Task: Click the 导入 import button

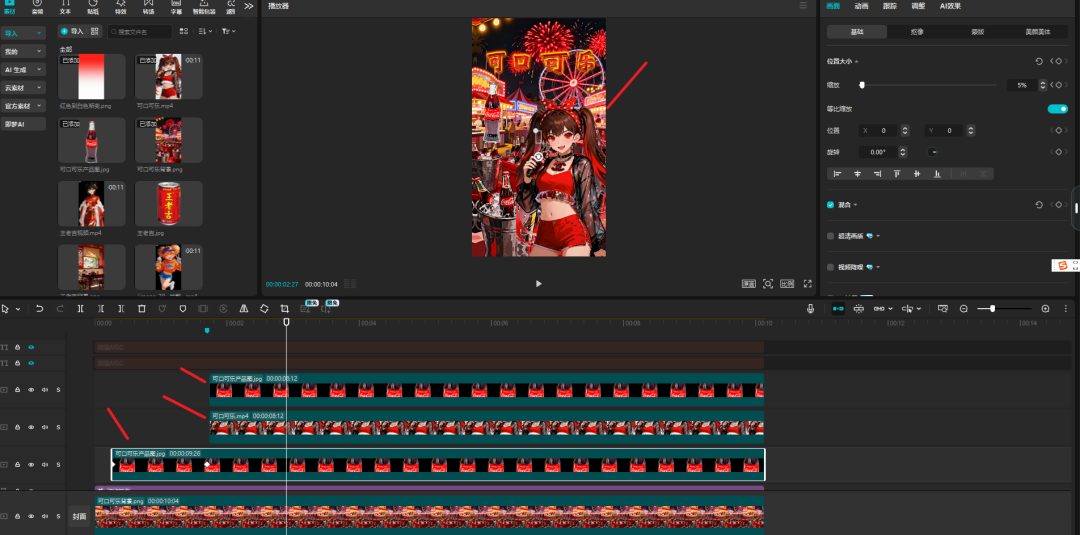Action: point(71,31)
